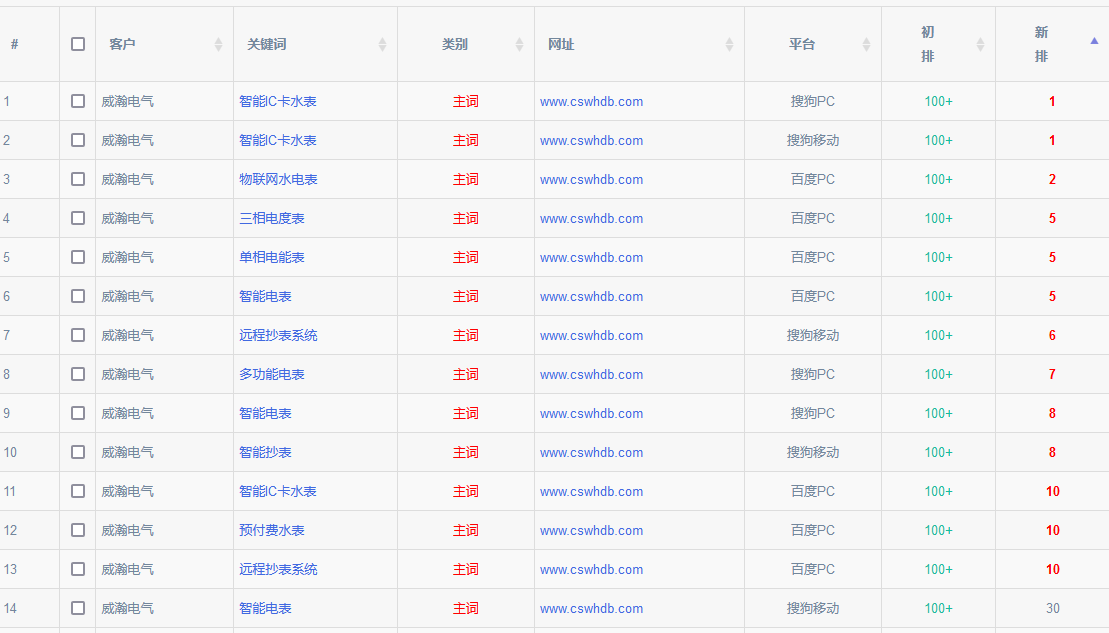
Task: Click the # column header
Action: [x=14, y=44]
